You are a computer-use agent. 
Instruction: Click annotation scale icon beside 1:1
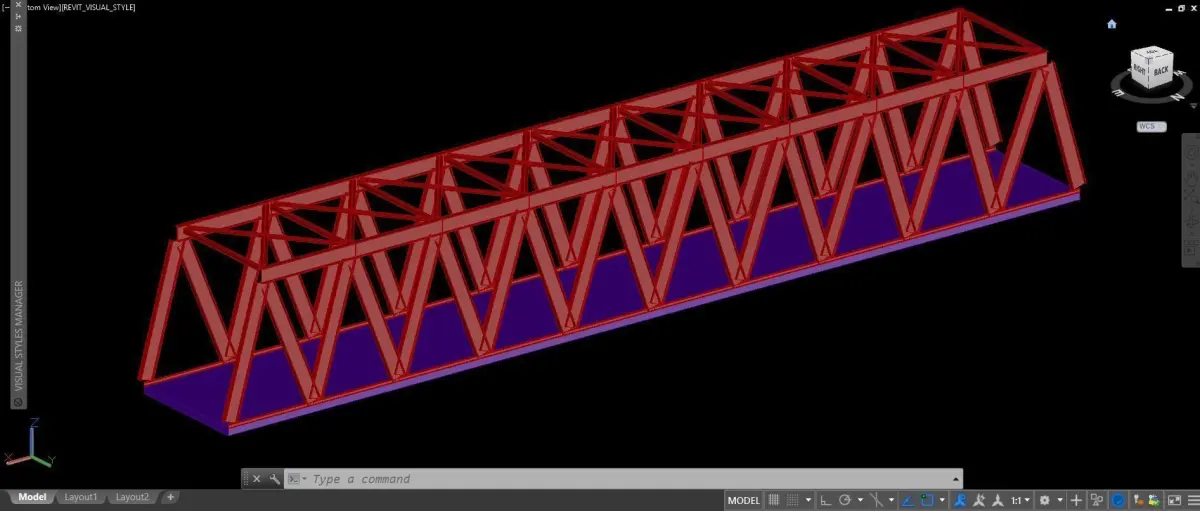pos(997,500)
